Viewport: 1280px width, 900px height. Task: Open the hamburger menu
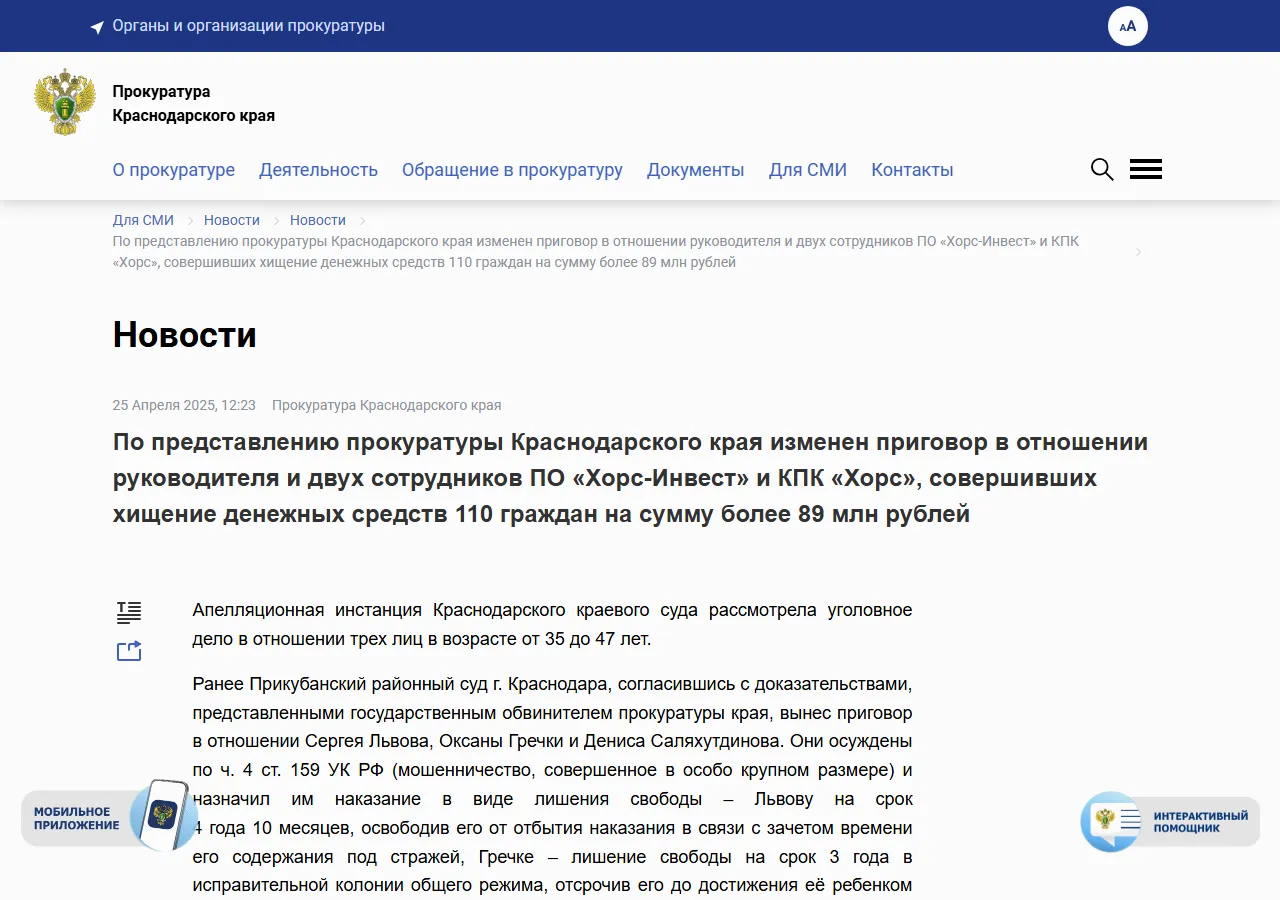point(1146,169)
